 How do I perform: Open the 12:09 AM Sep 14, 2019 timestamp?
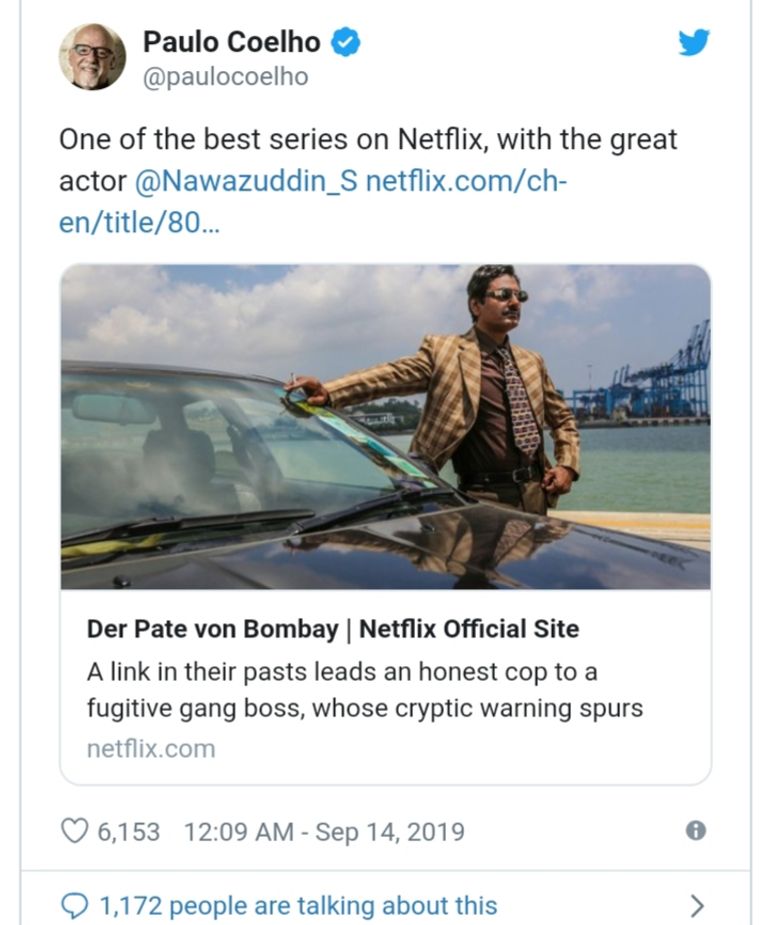pyautogui.click(x=324, y=831)
